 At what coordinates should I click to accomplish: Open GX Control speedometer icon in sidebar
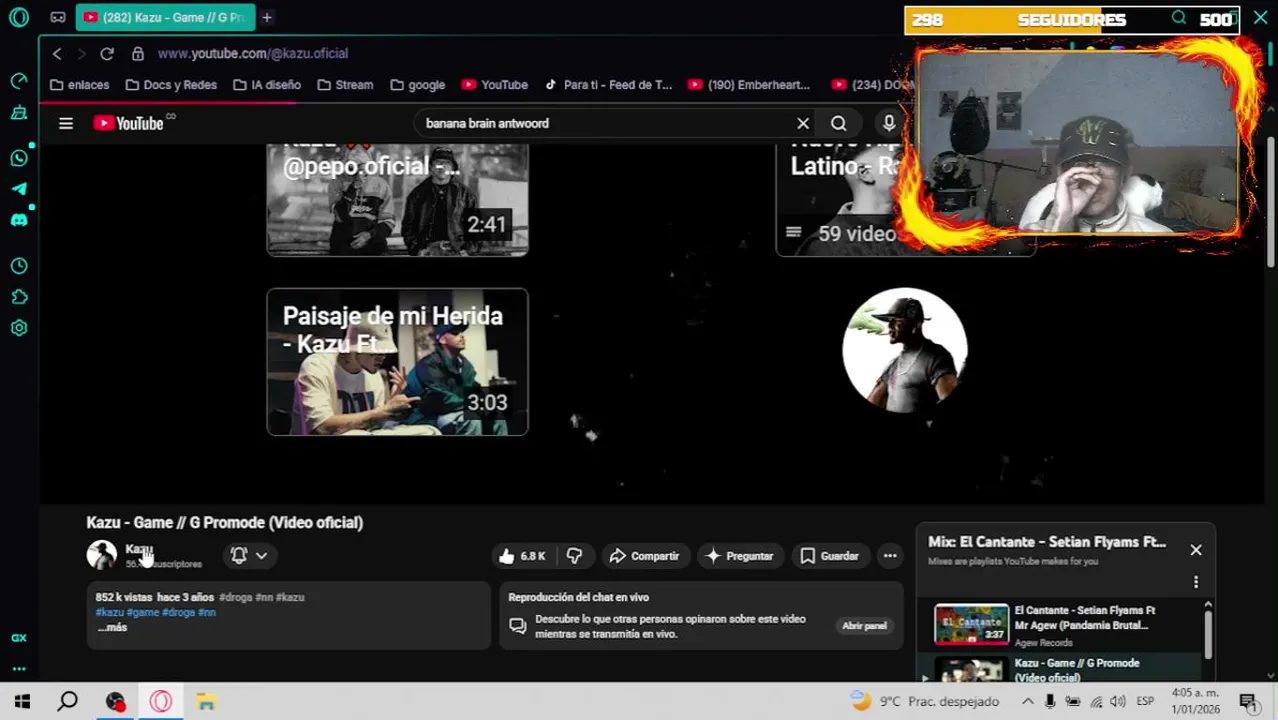tap(19, 81)
